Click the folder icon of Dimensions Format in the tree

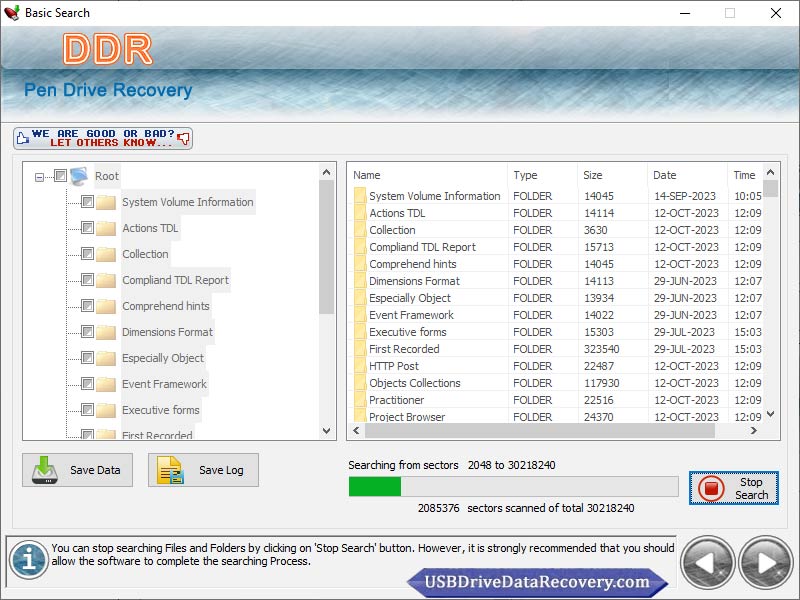pos(106,332)
